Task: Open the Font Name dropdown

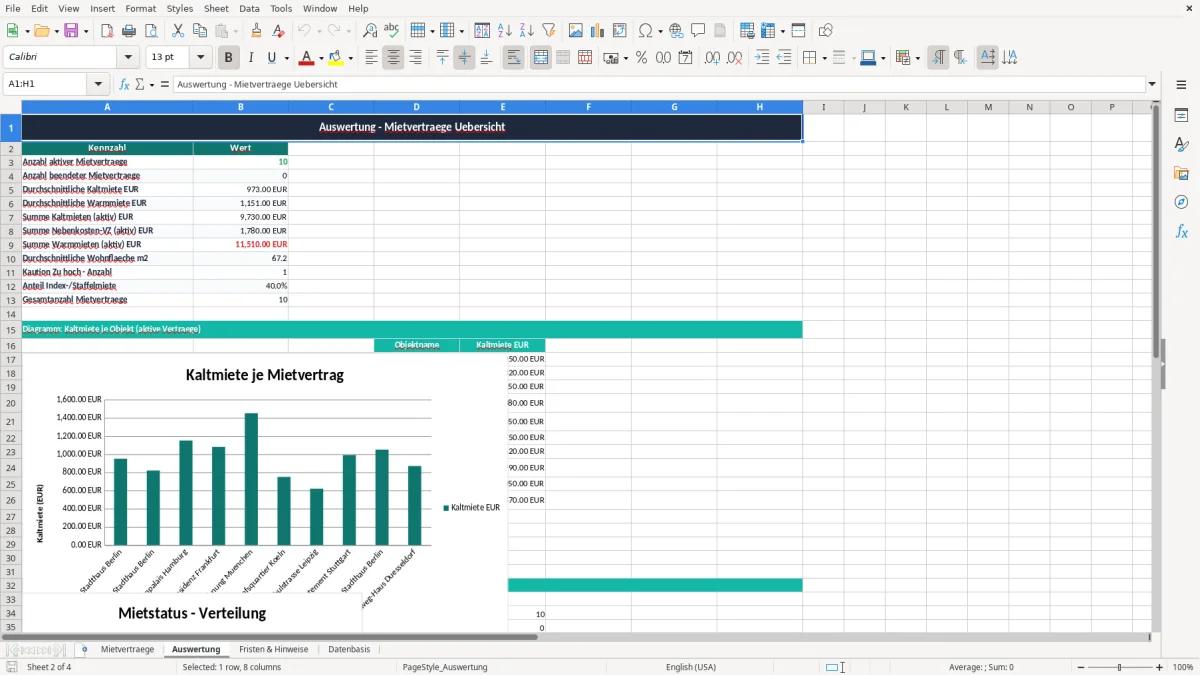Action: tap(128, 58)
